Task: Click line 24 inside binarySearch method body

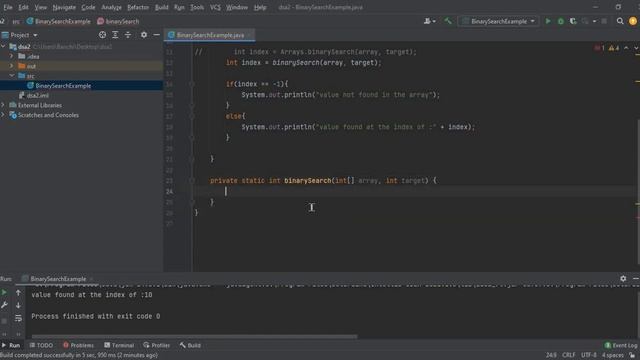Action: coord(415,191)
